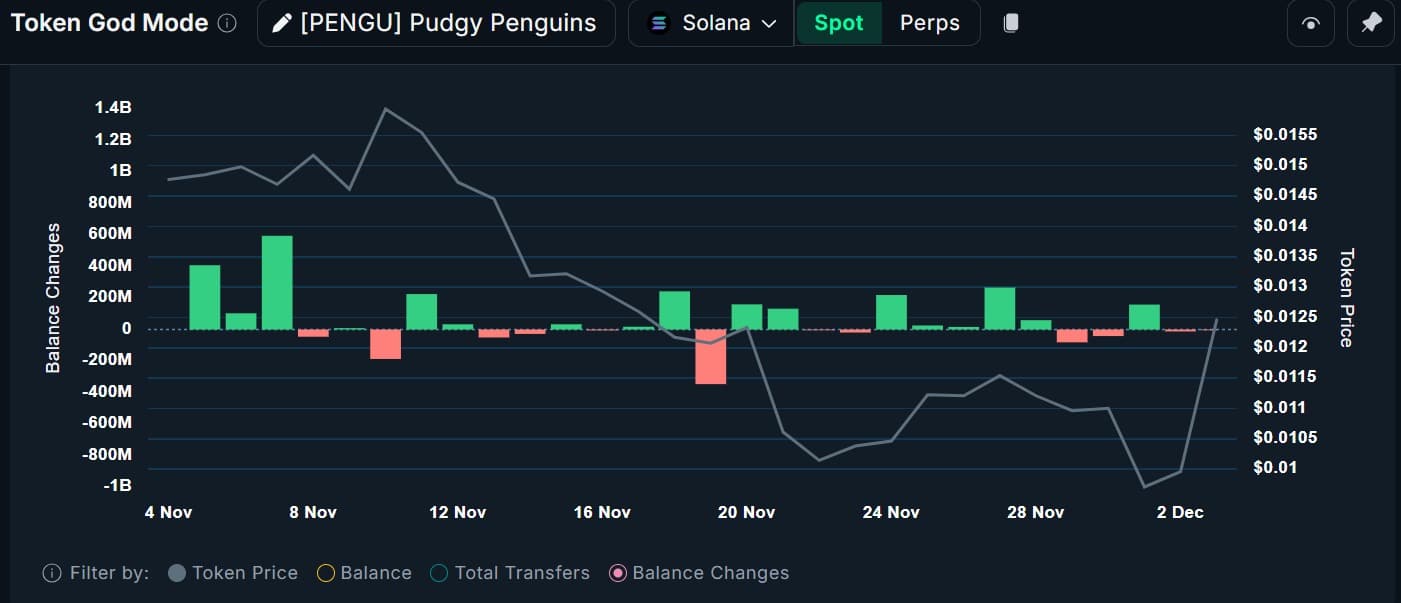
Task: Enable the Balance filter
Action: click(326, 572)
